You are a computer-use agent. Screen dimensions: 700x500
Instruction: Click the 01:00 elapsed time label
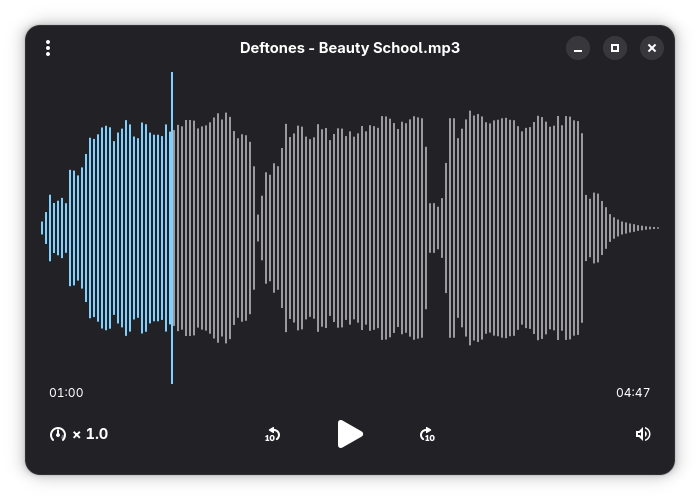[66, 392]
